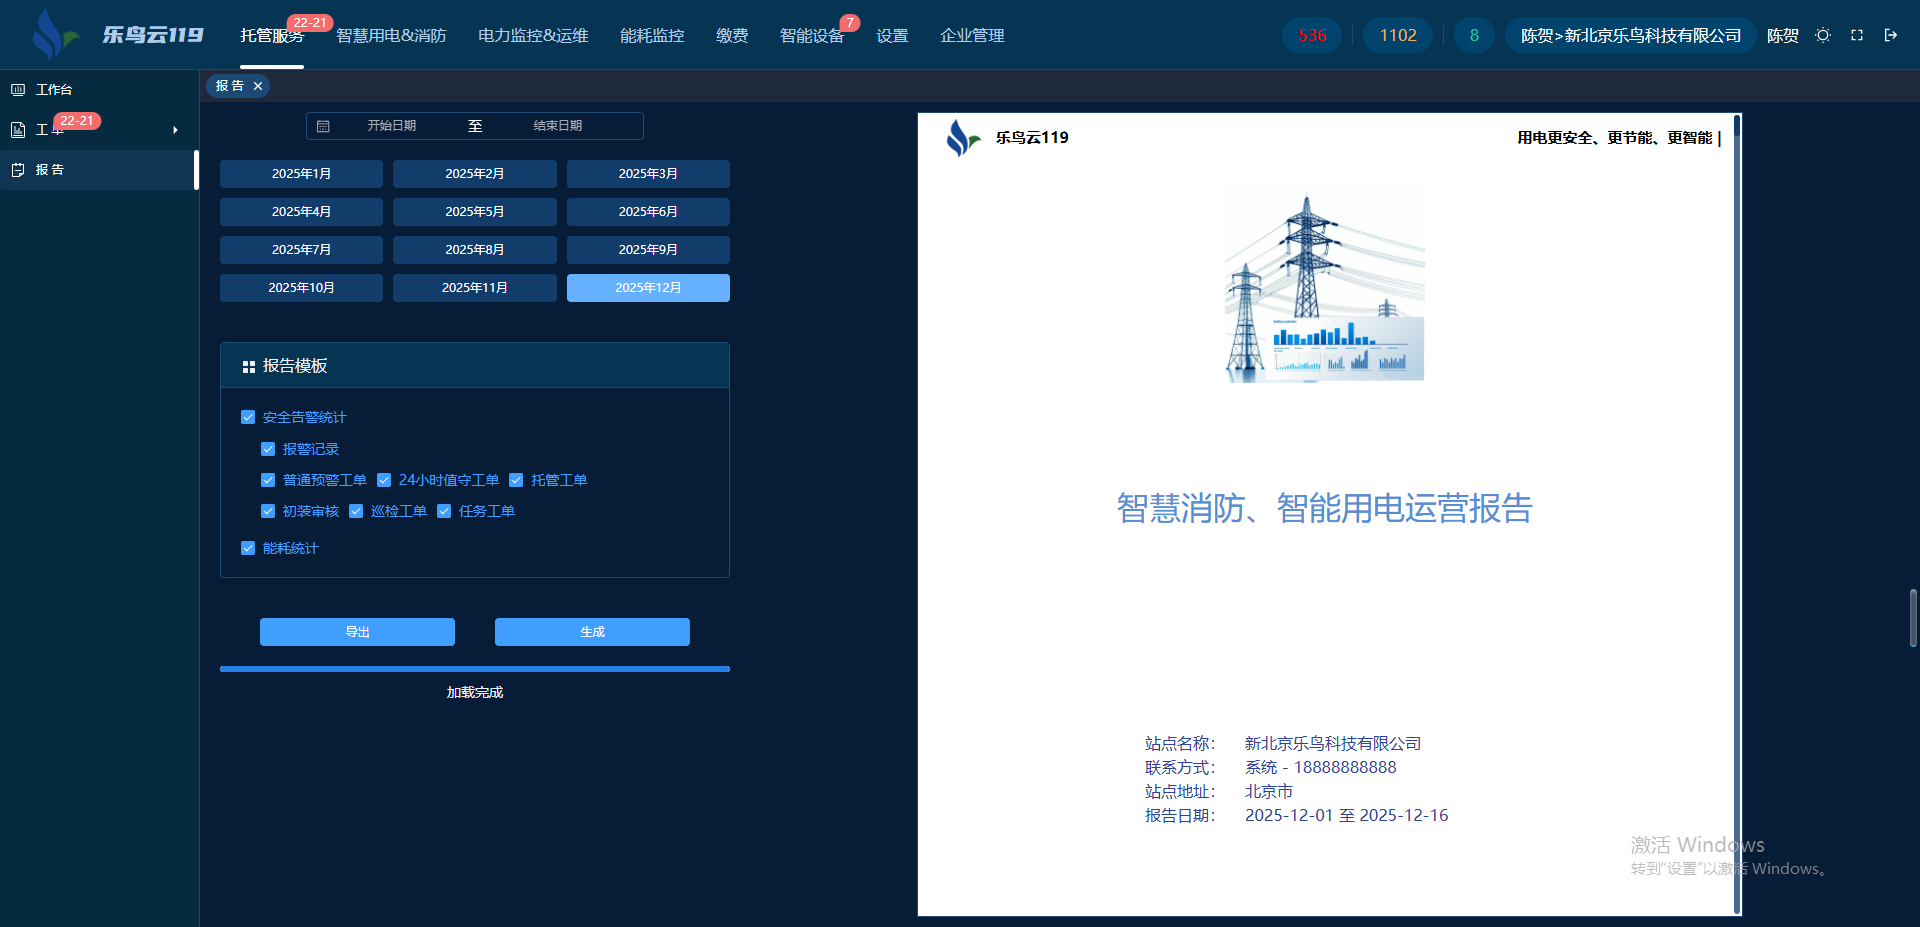Click the 工单 sidebar document icon
This screenshot has height=927, width=1920.
18,130
